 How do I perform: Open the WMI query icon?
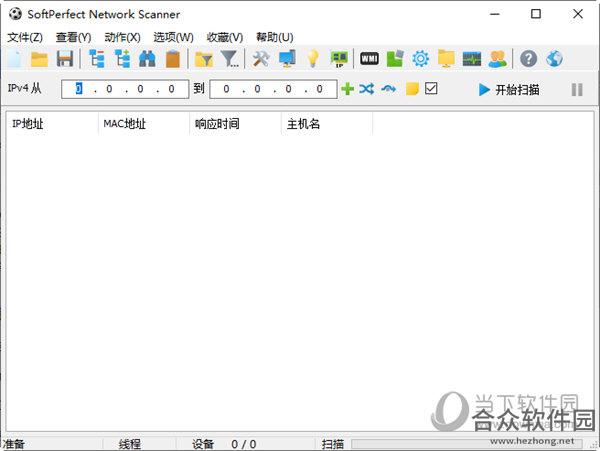[369, 59]
